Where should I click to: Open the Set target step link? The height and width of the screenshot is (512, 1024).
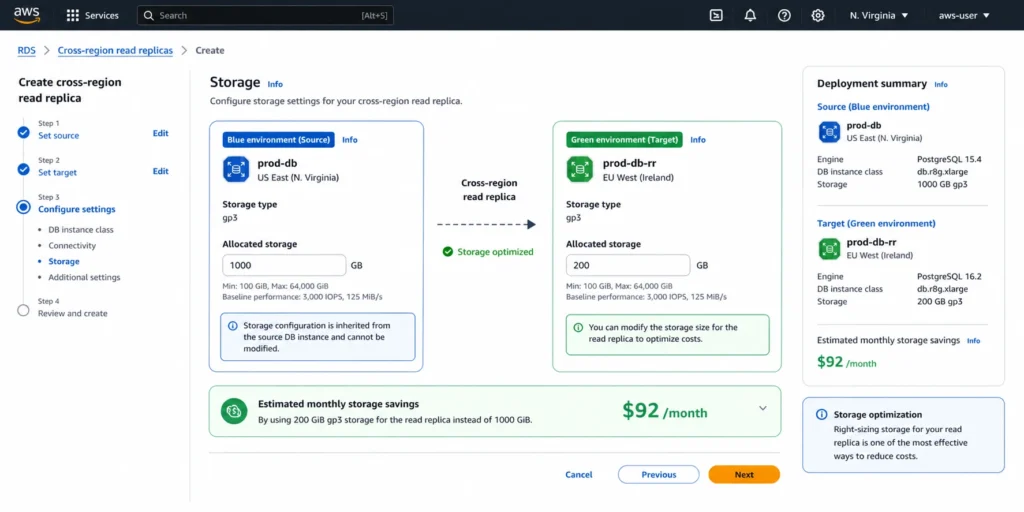coord(57,172)
